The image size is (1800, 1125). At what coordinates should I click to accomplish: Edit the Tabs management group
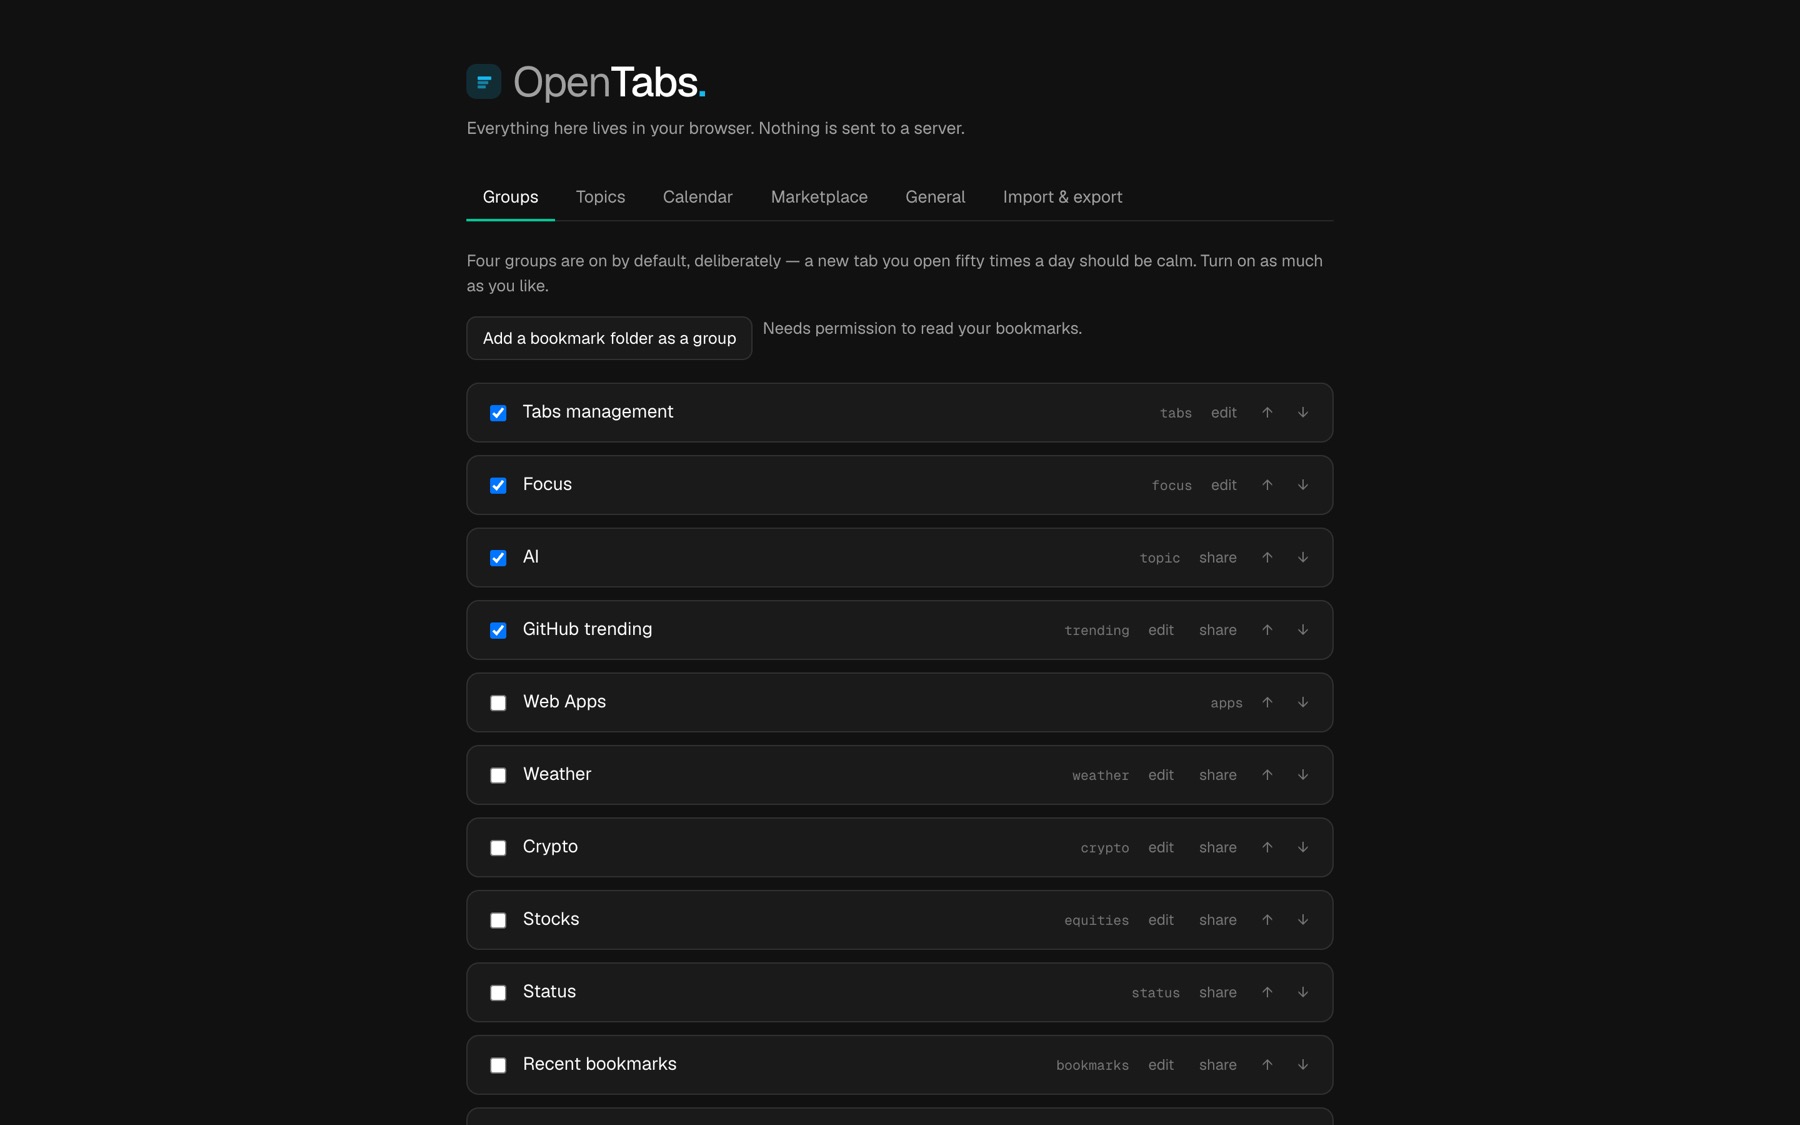[1224, 413]
